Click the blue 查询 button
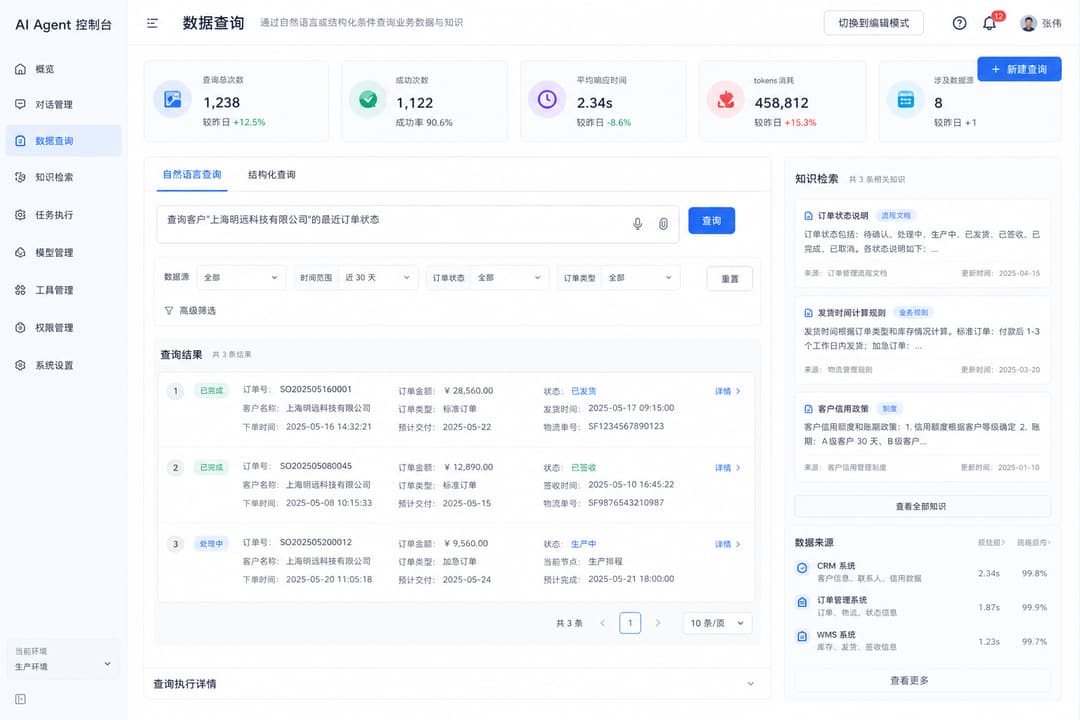This screenshot has height=720, width=1080. pyautogui.click(x=712, y=220)
